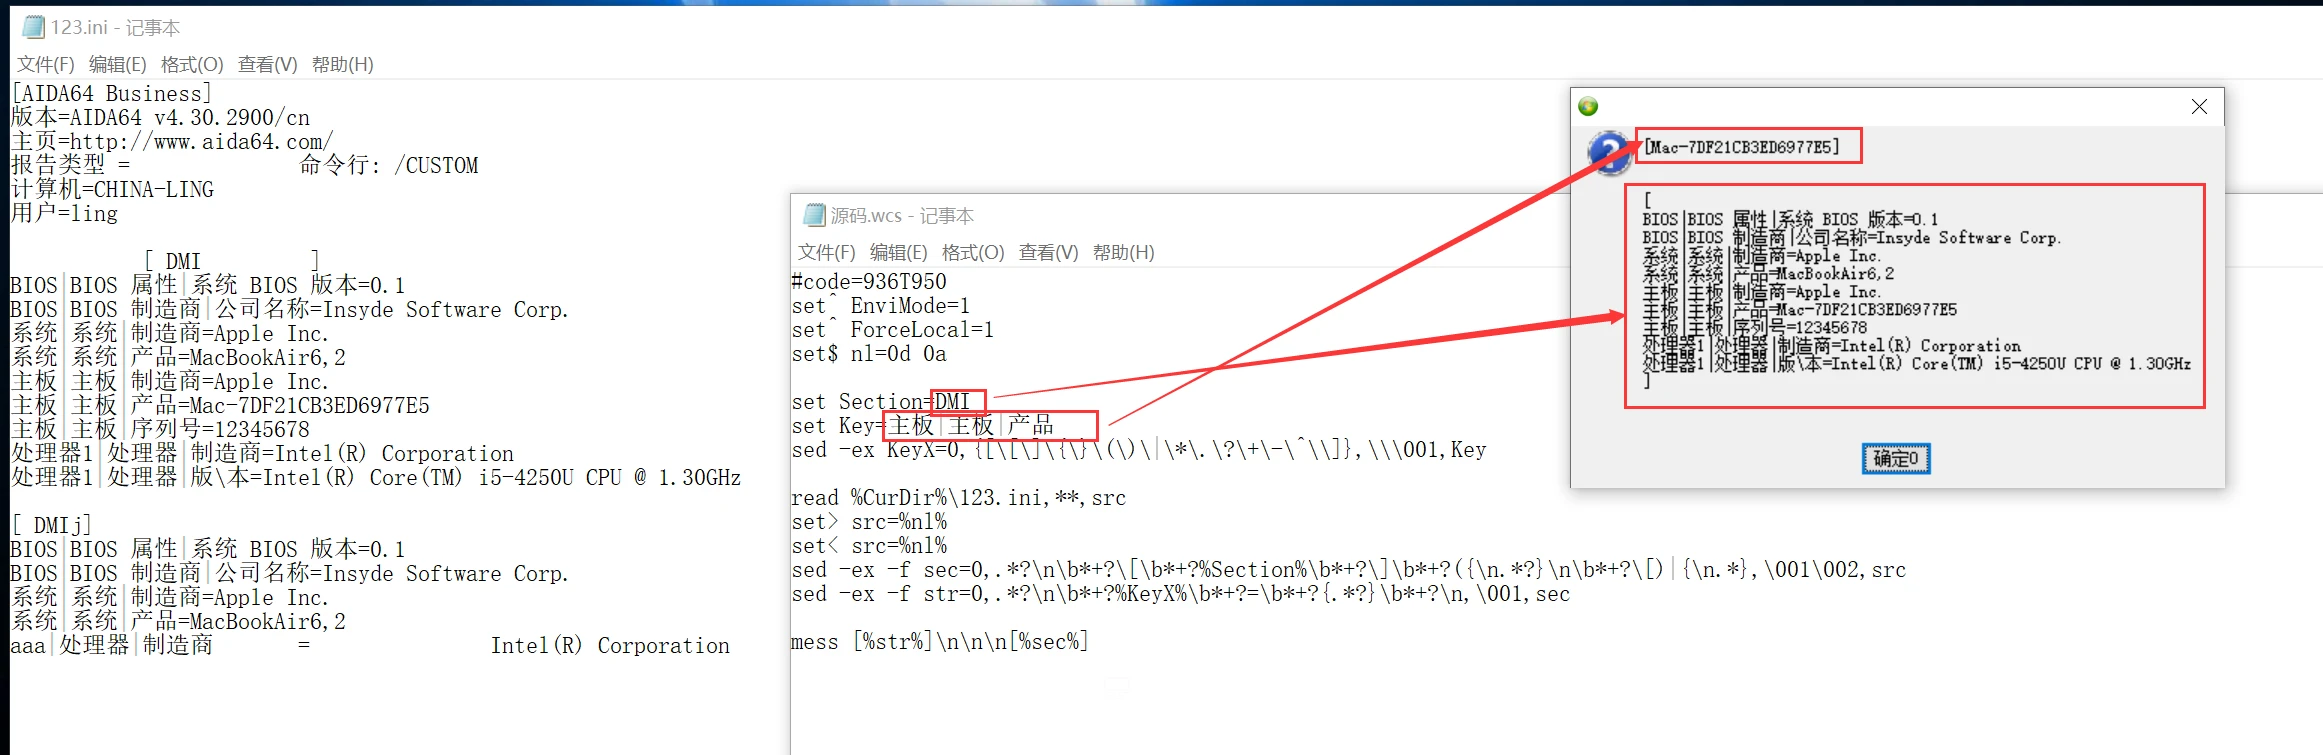The width and height of the screenshot is (2323, 755).
Task: Open 查看(V) menu in the 源码.wcs window
Action: click(x=1048, y=252)
